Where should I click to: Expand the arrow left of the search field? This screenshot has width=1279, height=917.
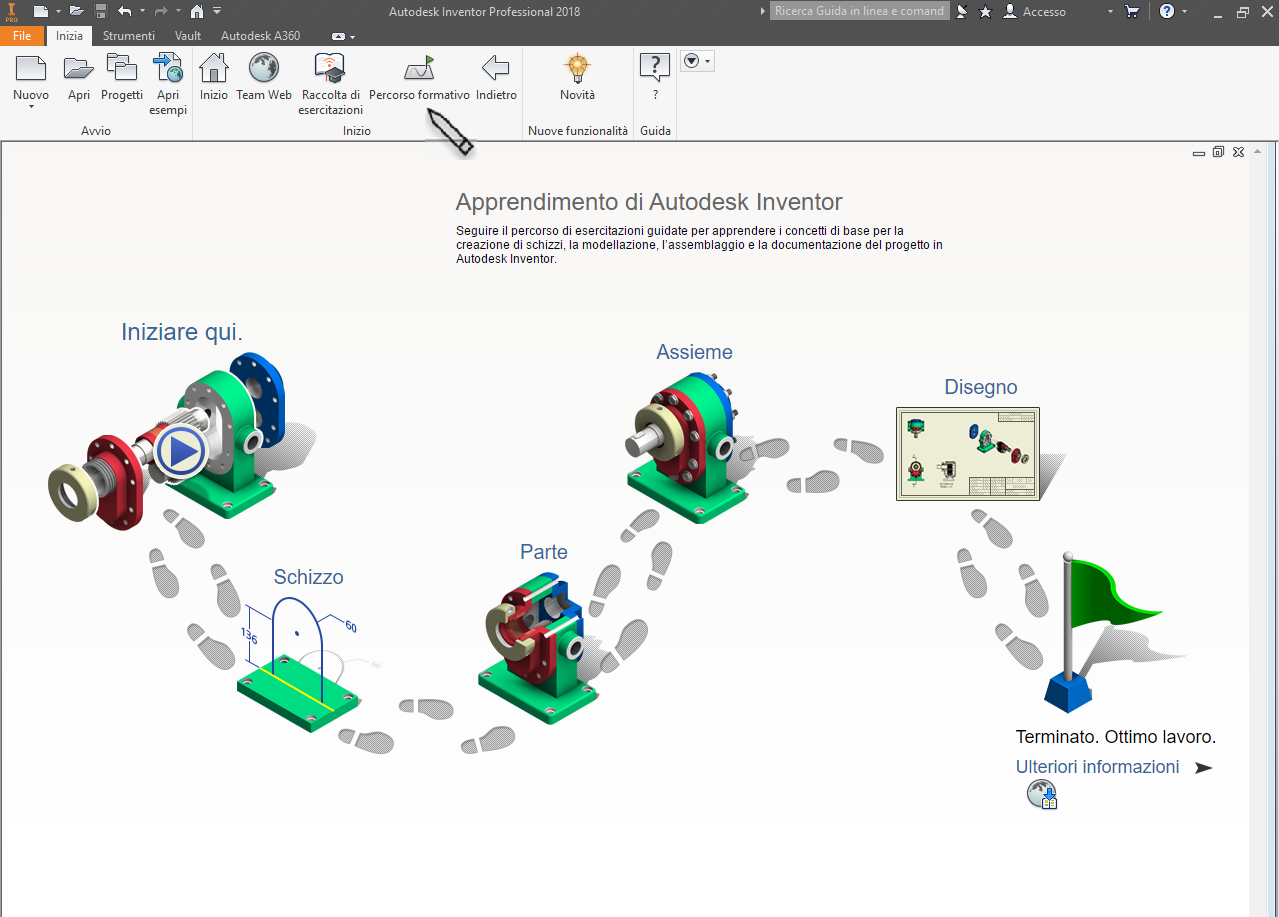pyautogui.click(x=761, y=11)
